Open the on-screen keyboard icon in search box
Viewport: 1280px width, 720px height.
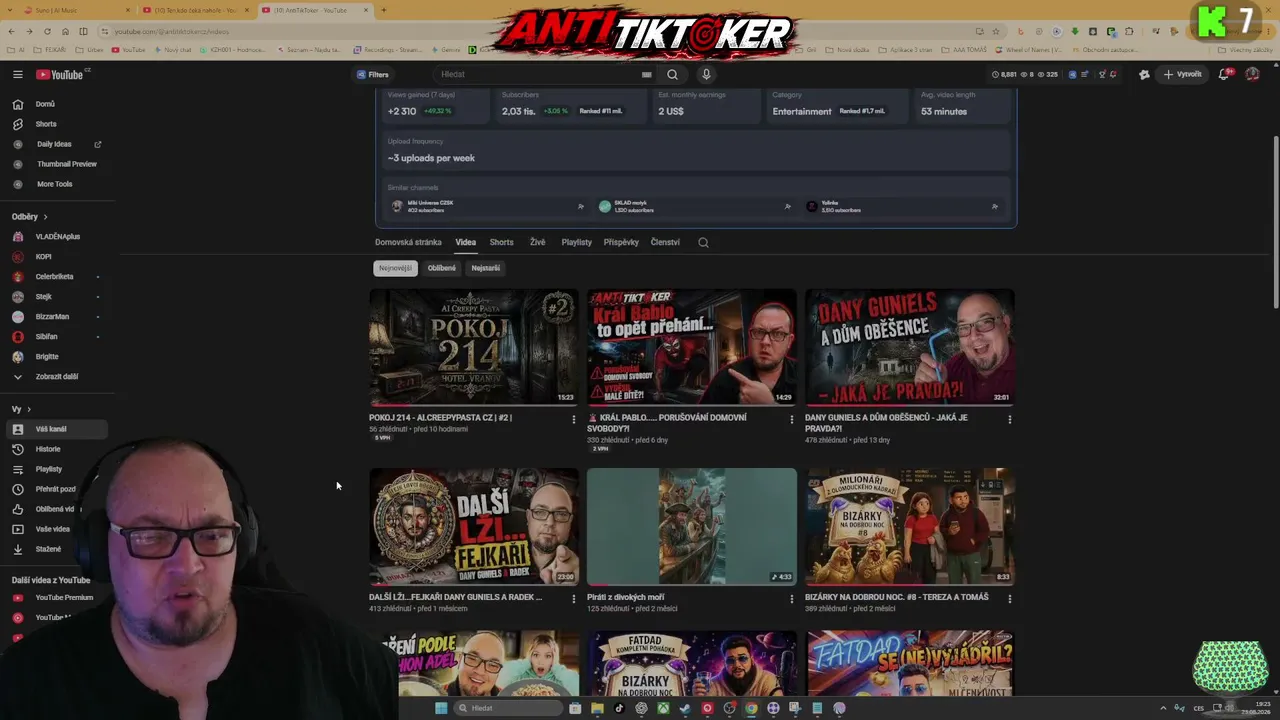tap(647, 74)
